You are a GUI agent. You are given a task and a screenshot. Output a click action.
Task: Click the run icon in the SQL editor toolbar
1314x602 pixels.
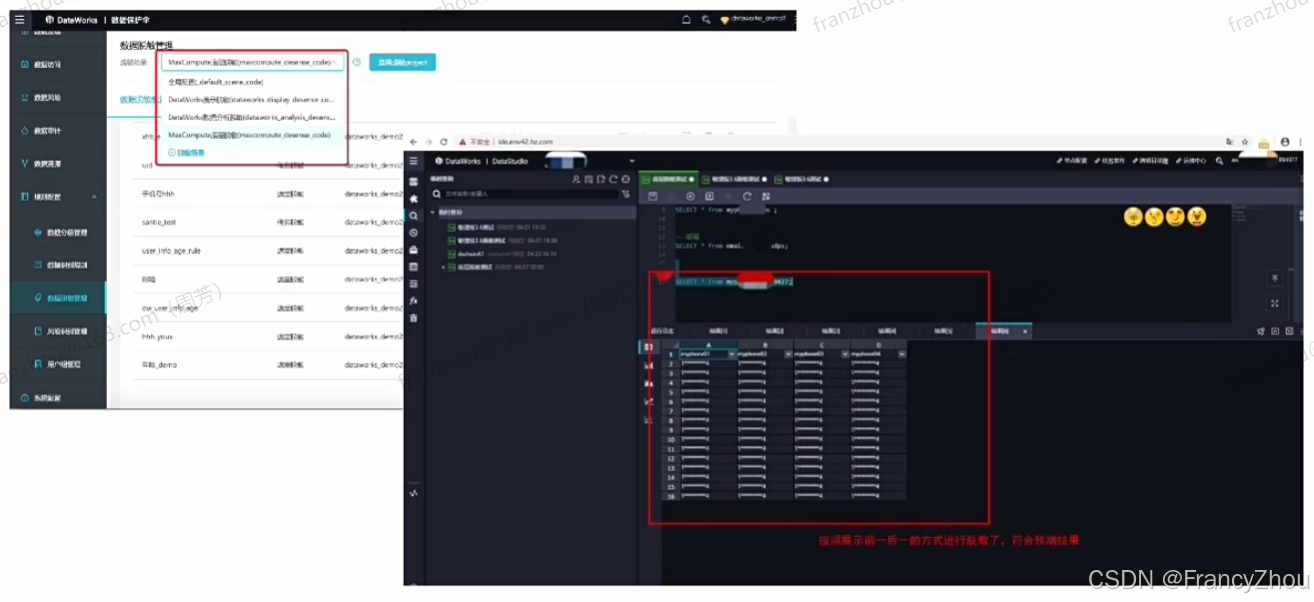(x=690, y=197)
